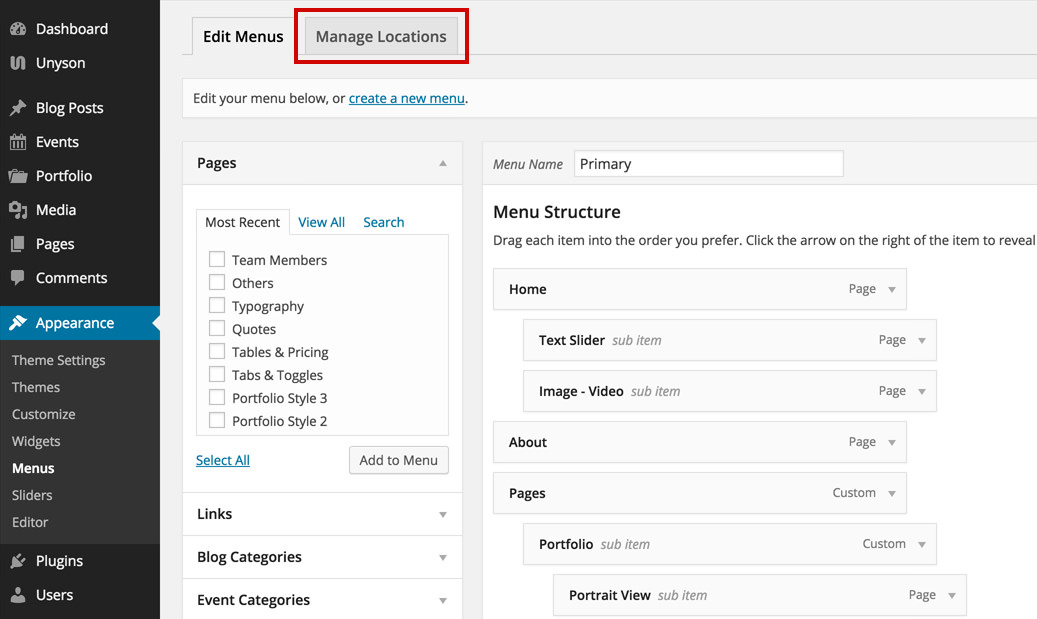Screen dimensions: 1037x619
Task: Open the Menus submenu item
Action: (x=33, y=468)
